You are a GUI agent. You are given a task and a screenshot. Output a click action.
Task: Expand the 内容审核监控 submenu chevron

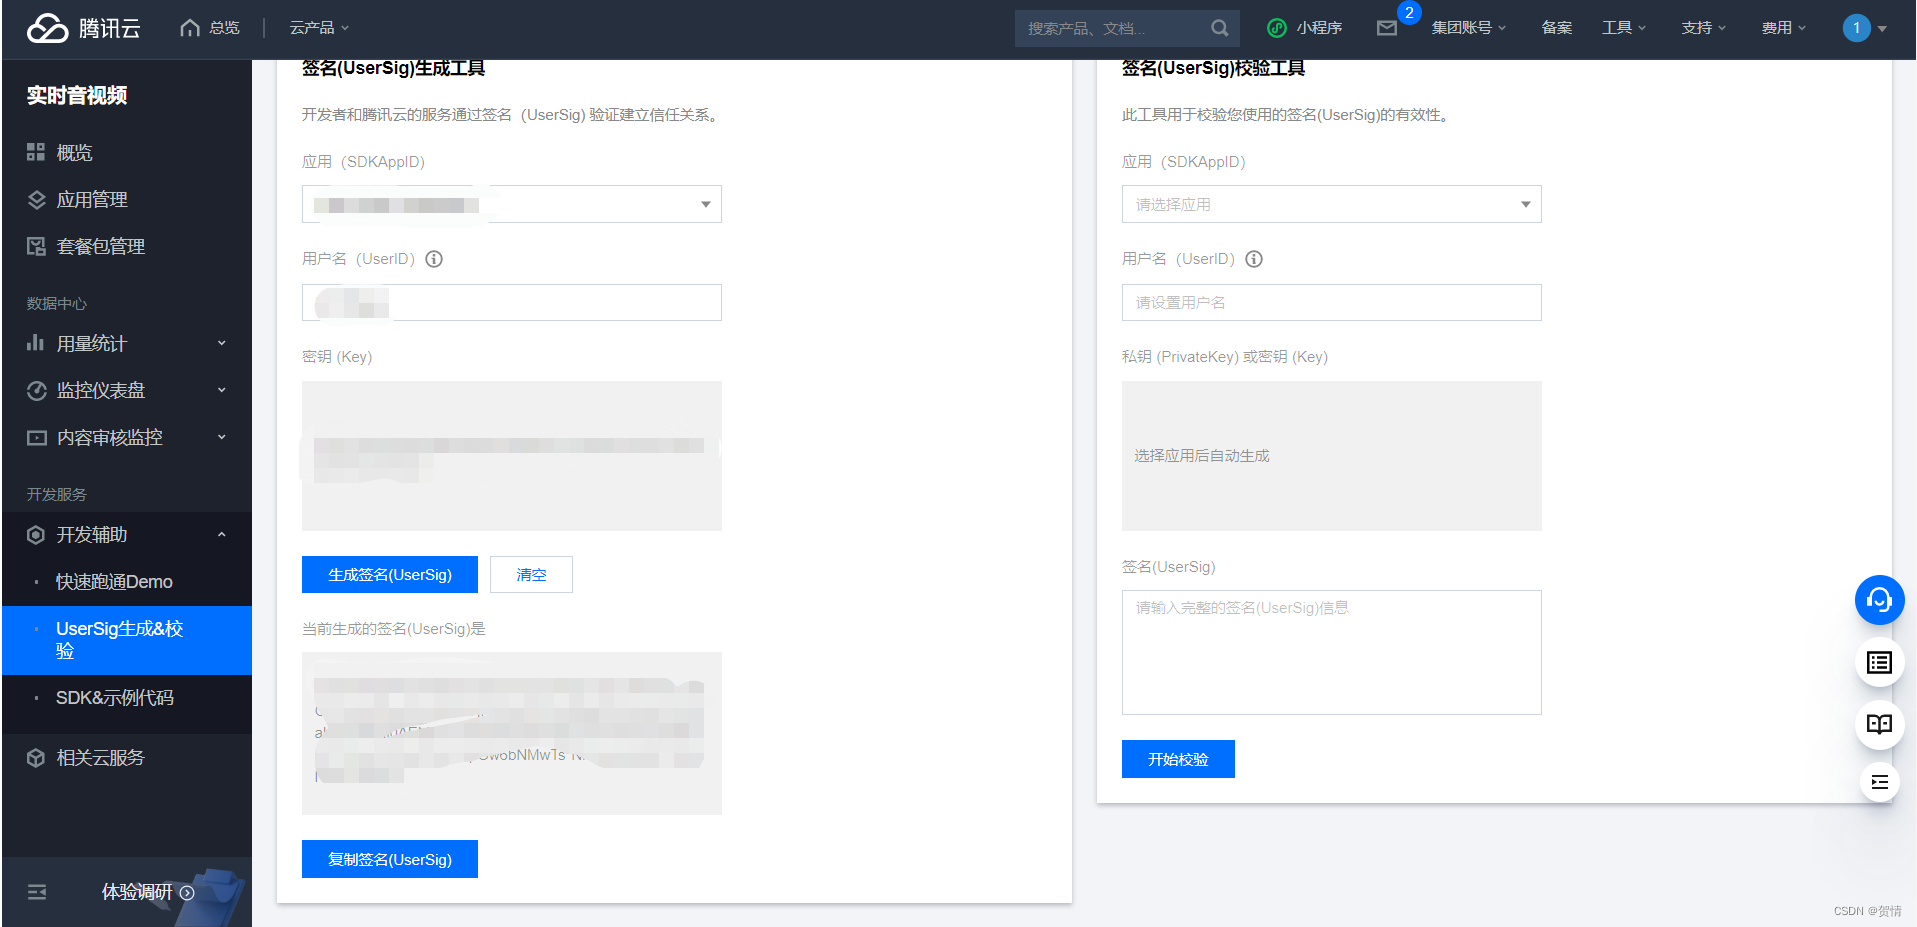222,437
